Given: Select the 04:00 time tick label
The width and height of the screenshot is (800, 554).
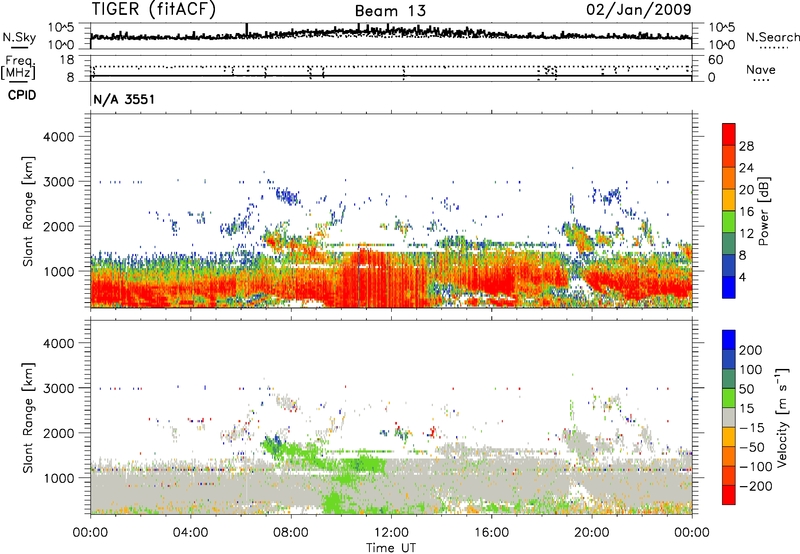Looking at the screenshot, I should pos(191,533).
